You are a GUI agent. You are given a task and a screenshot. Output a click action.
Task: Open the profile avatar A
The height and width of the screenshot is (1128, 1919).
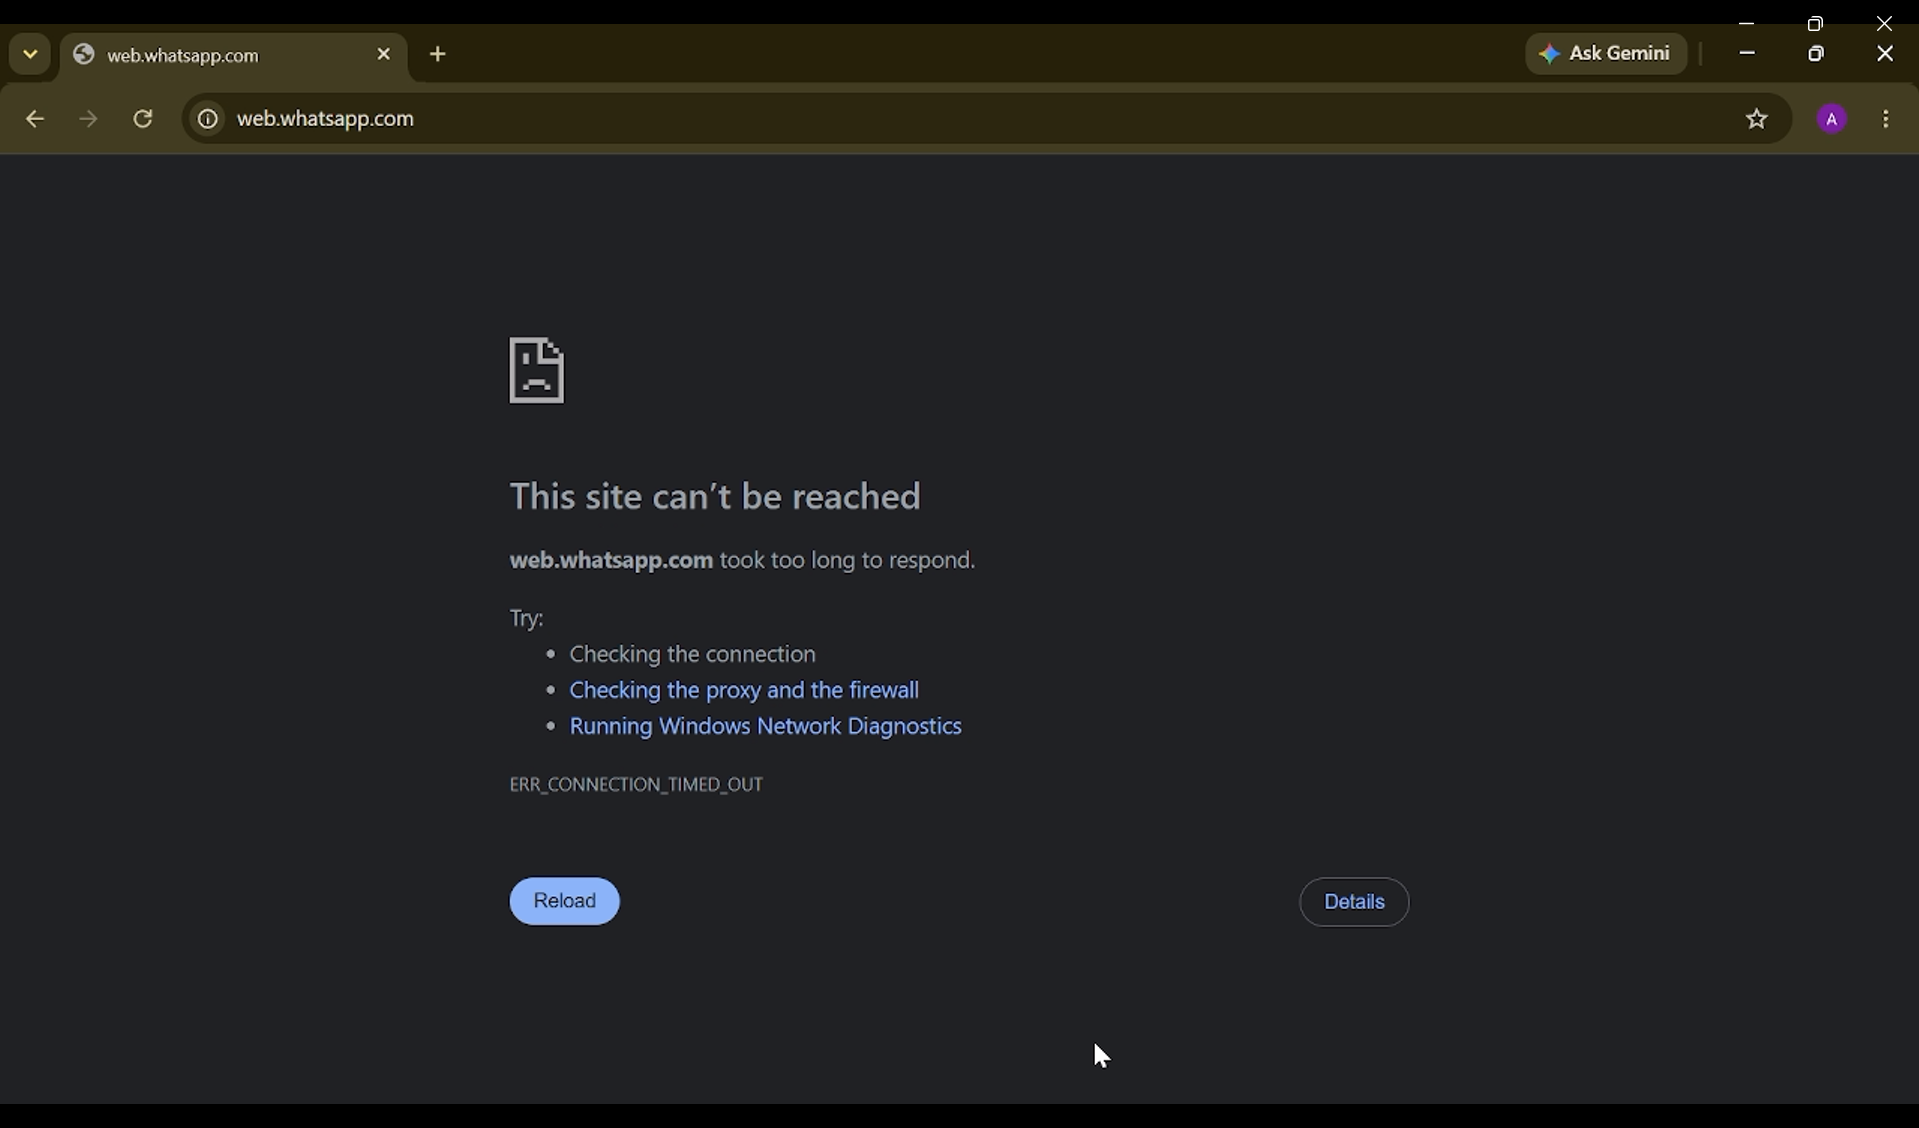pyautogui.click(x=1832, y=119)
